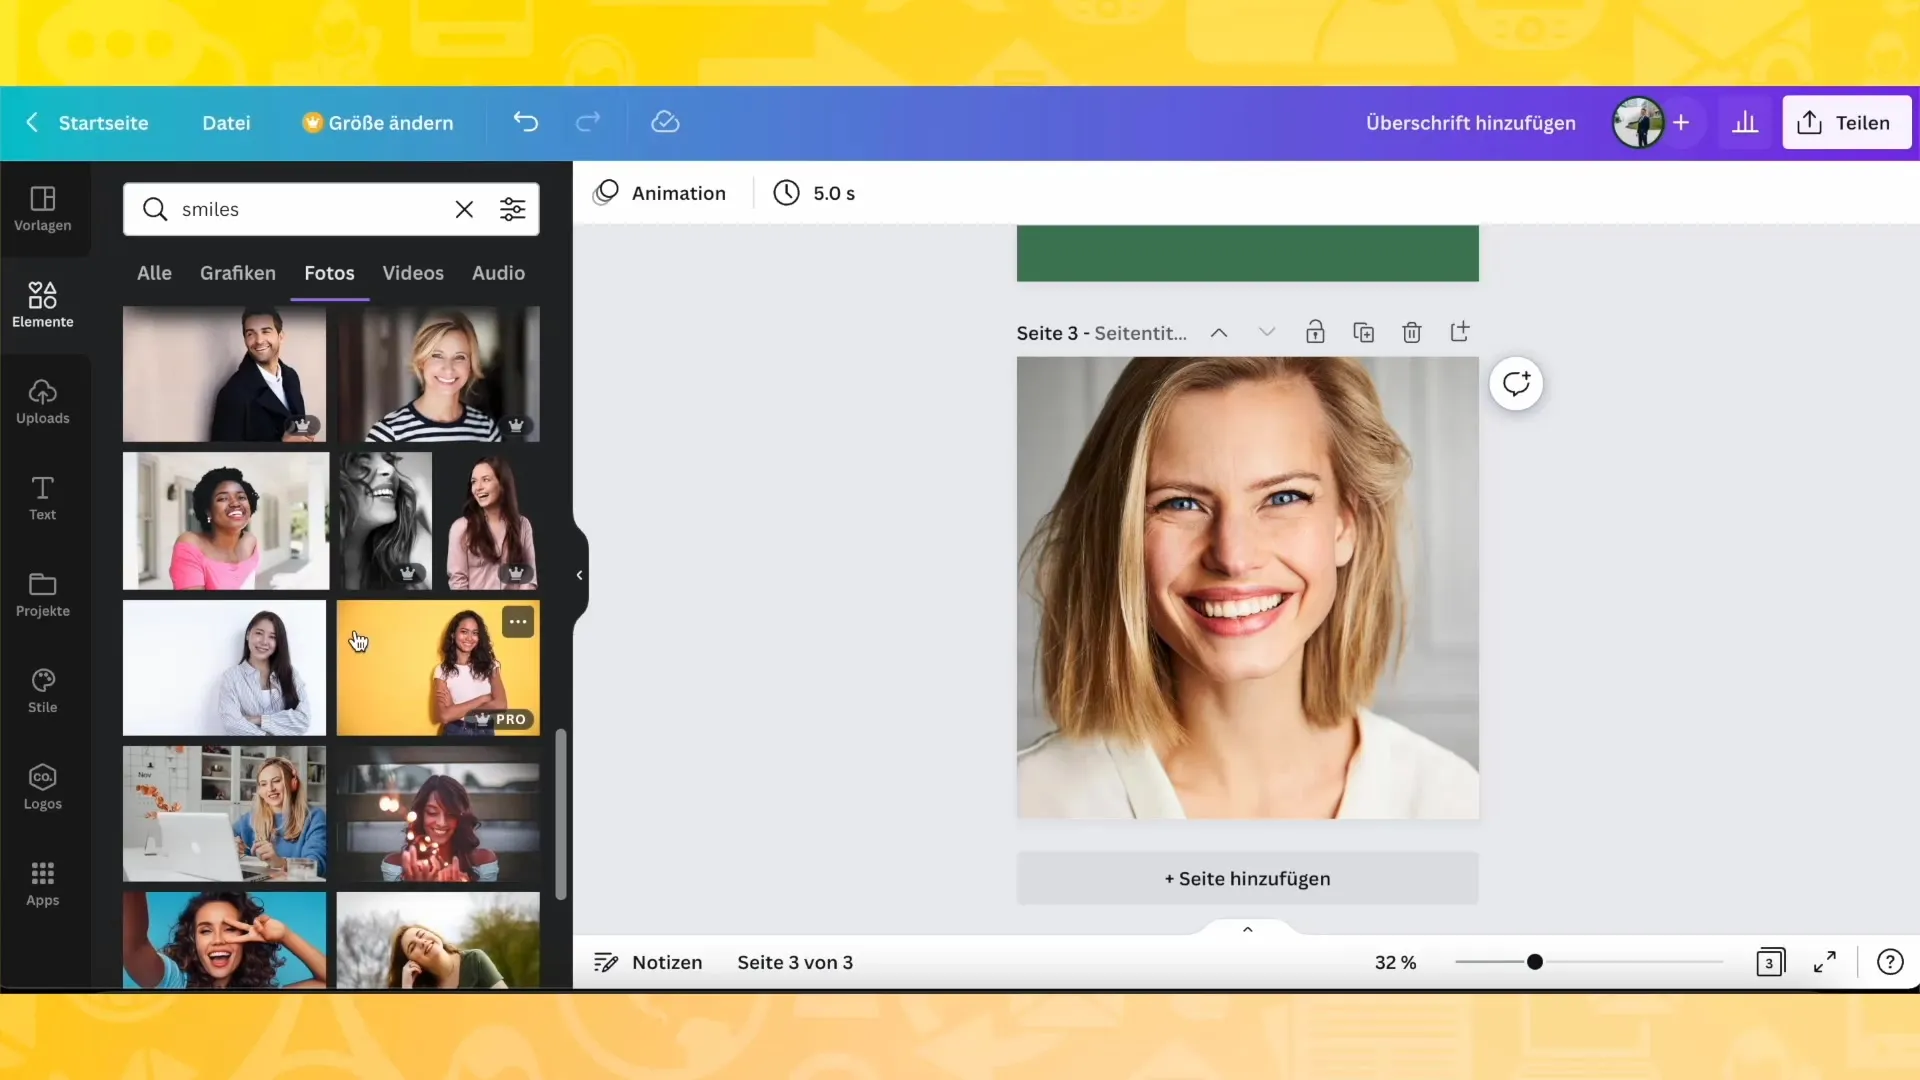Collapse the sidebar using the hide arrow
Viewport: 1920px width, 1080px height.
click(x=579, y=574)
